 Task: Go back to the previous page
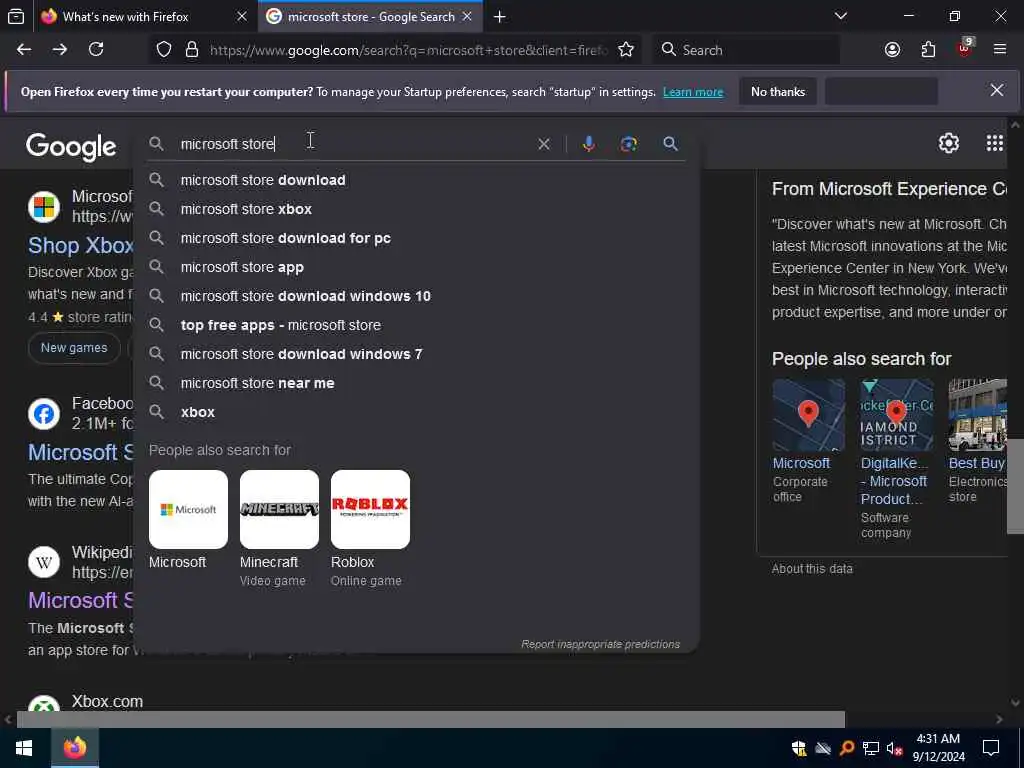click(24, 50)
